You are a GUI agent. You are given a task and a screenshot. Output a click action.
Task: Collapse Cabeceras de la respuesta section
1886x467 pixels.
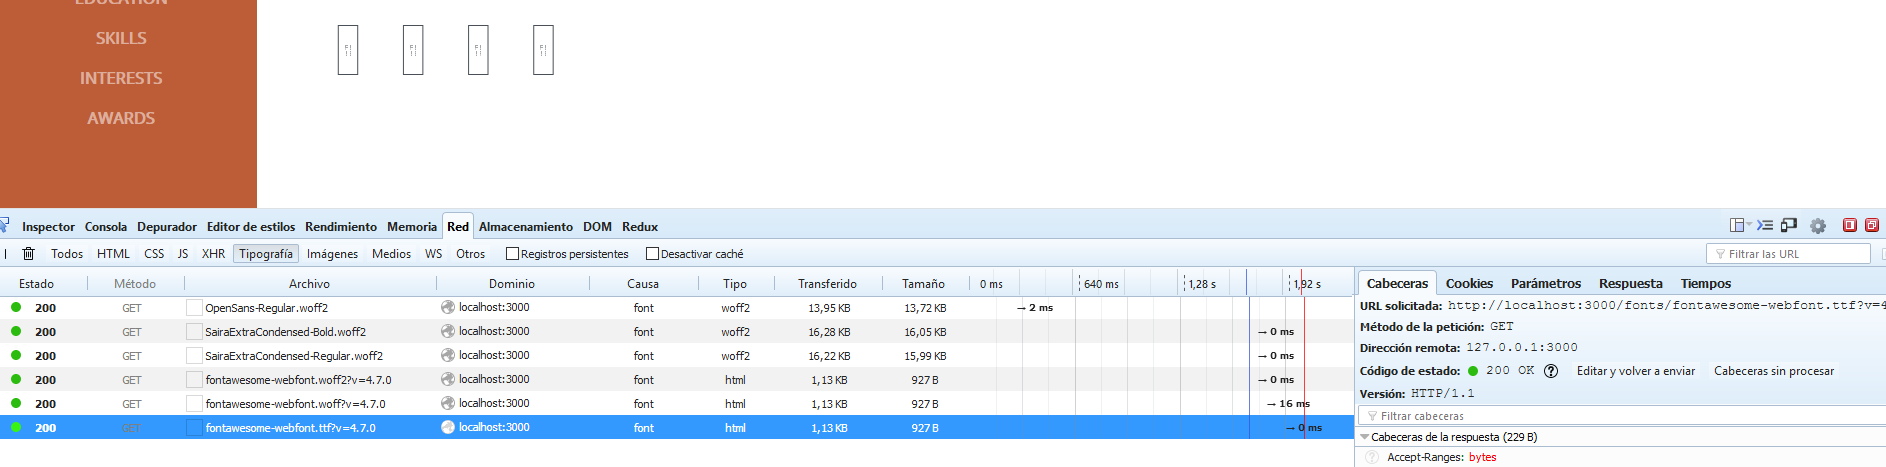pyautogui.click(x=1365, y=437)
